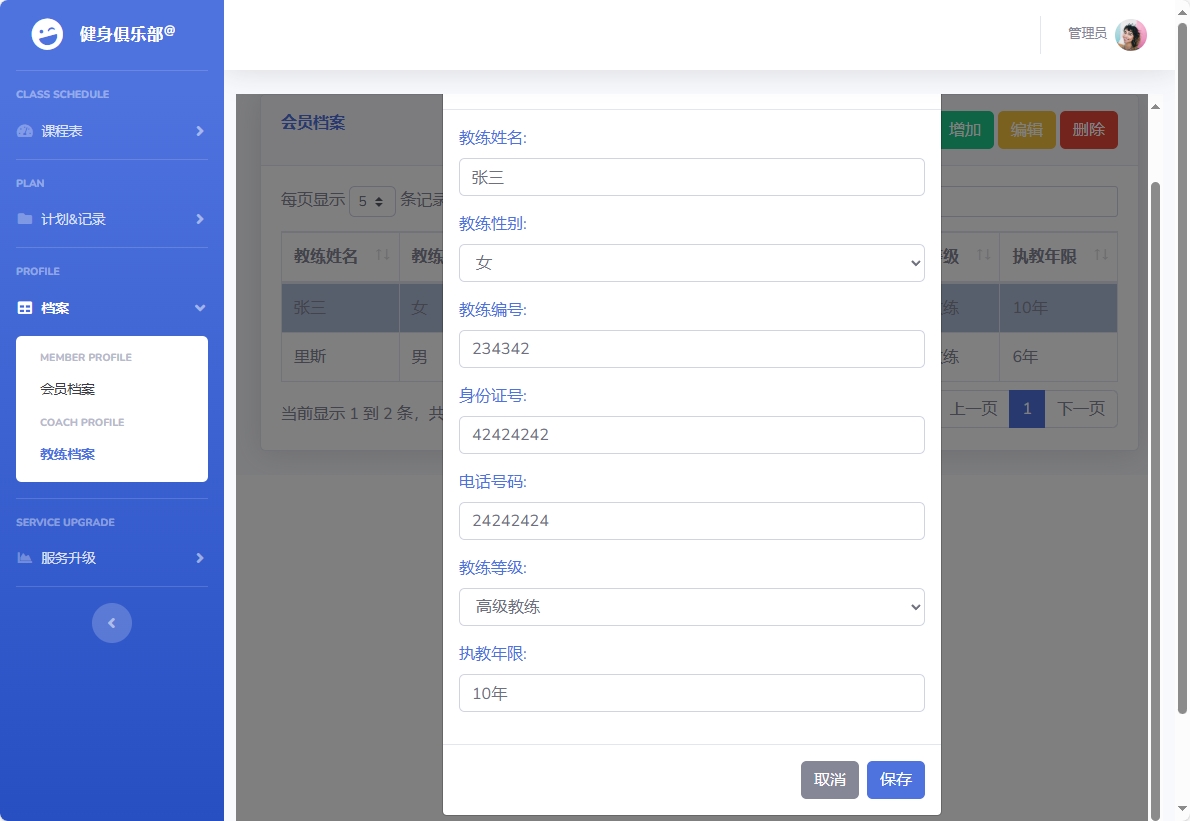Open the 教练等级 coach level dropdown

[x=691, y=607]
